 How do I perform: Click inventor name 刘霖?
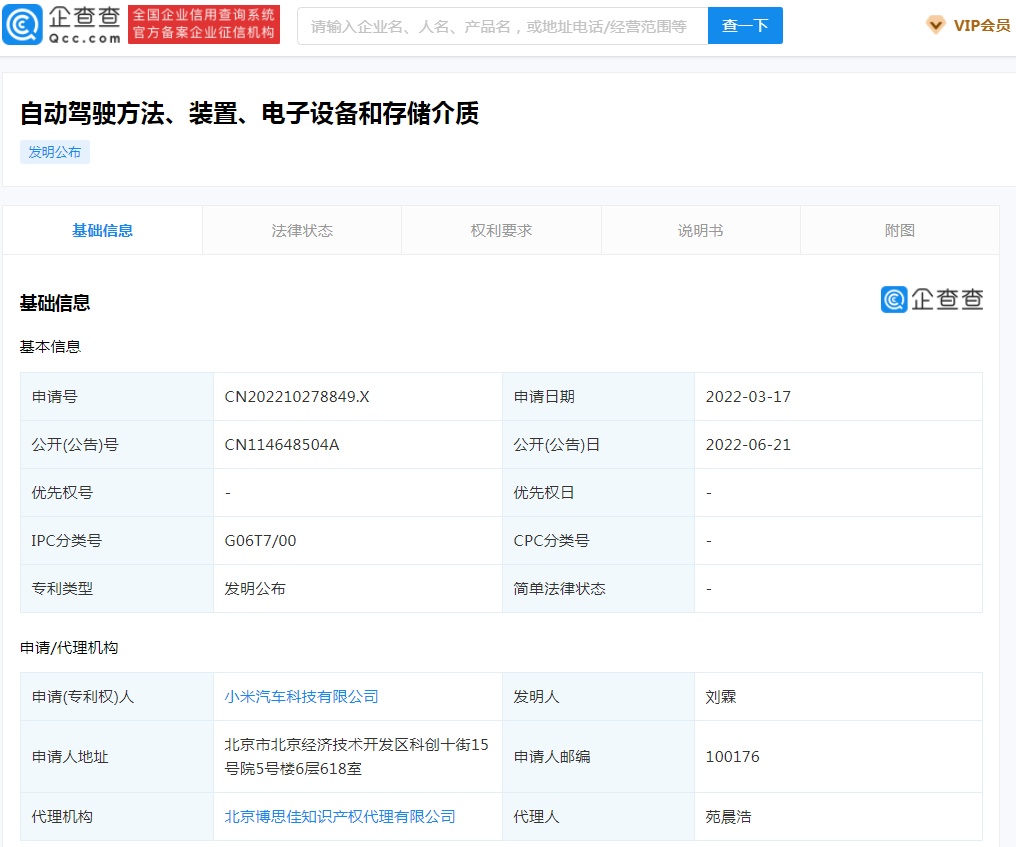click(721, 697)
